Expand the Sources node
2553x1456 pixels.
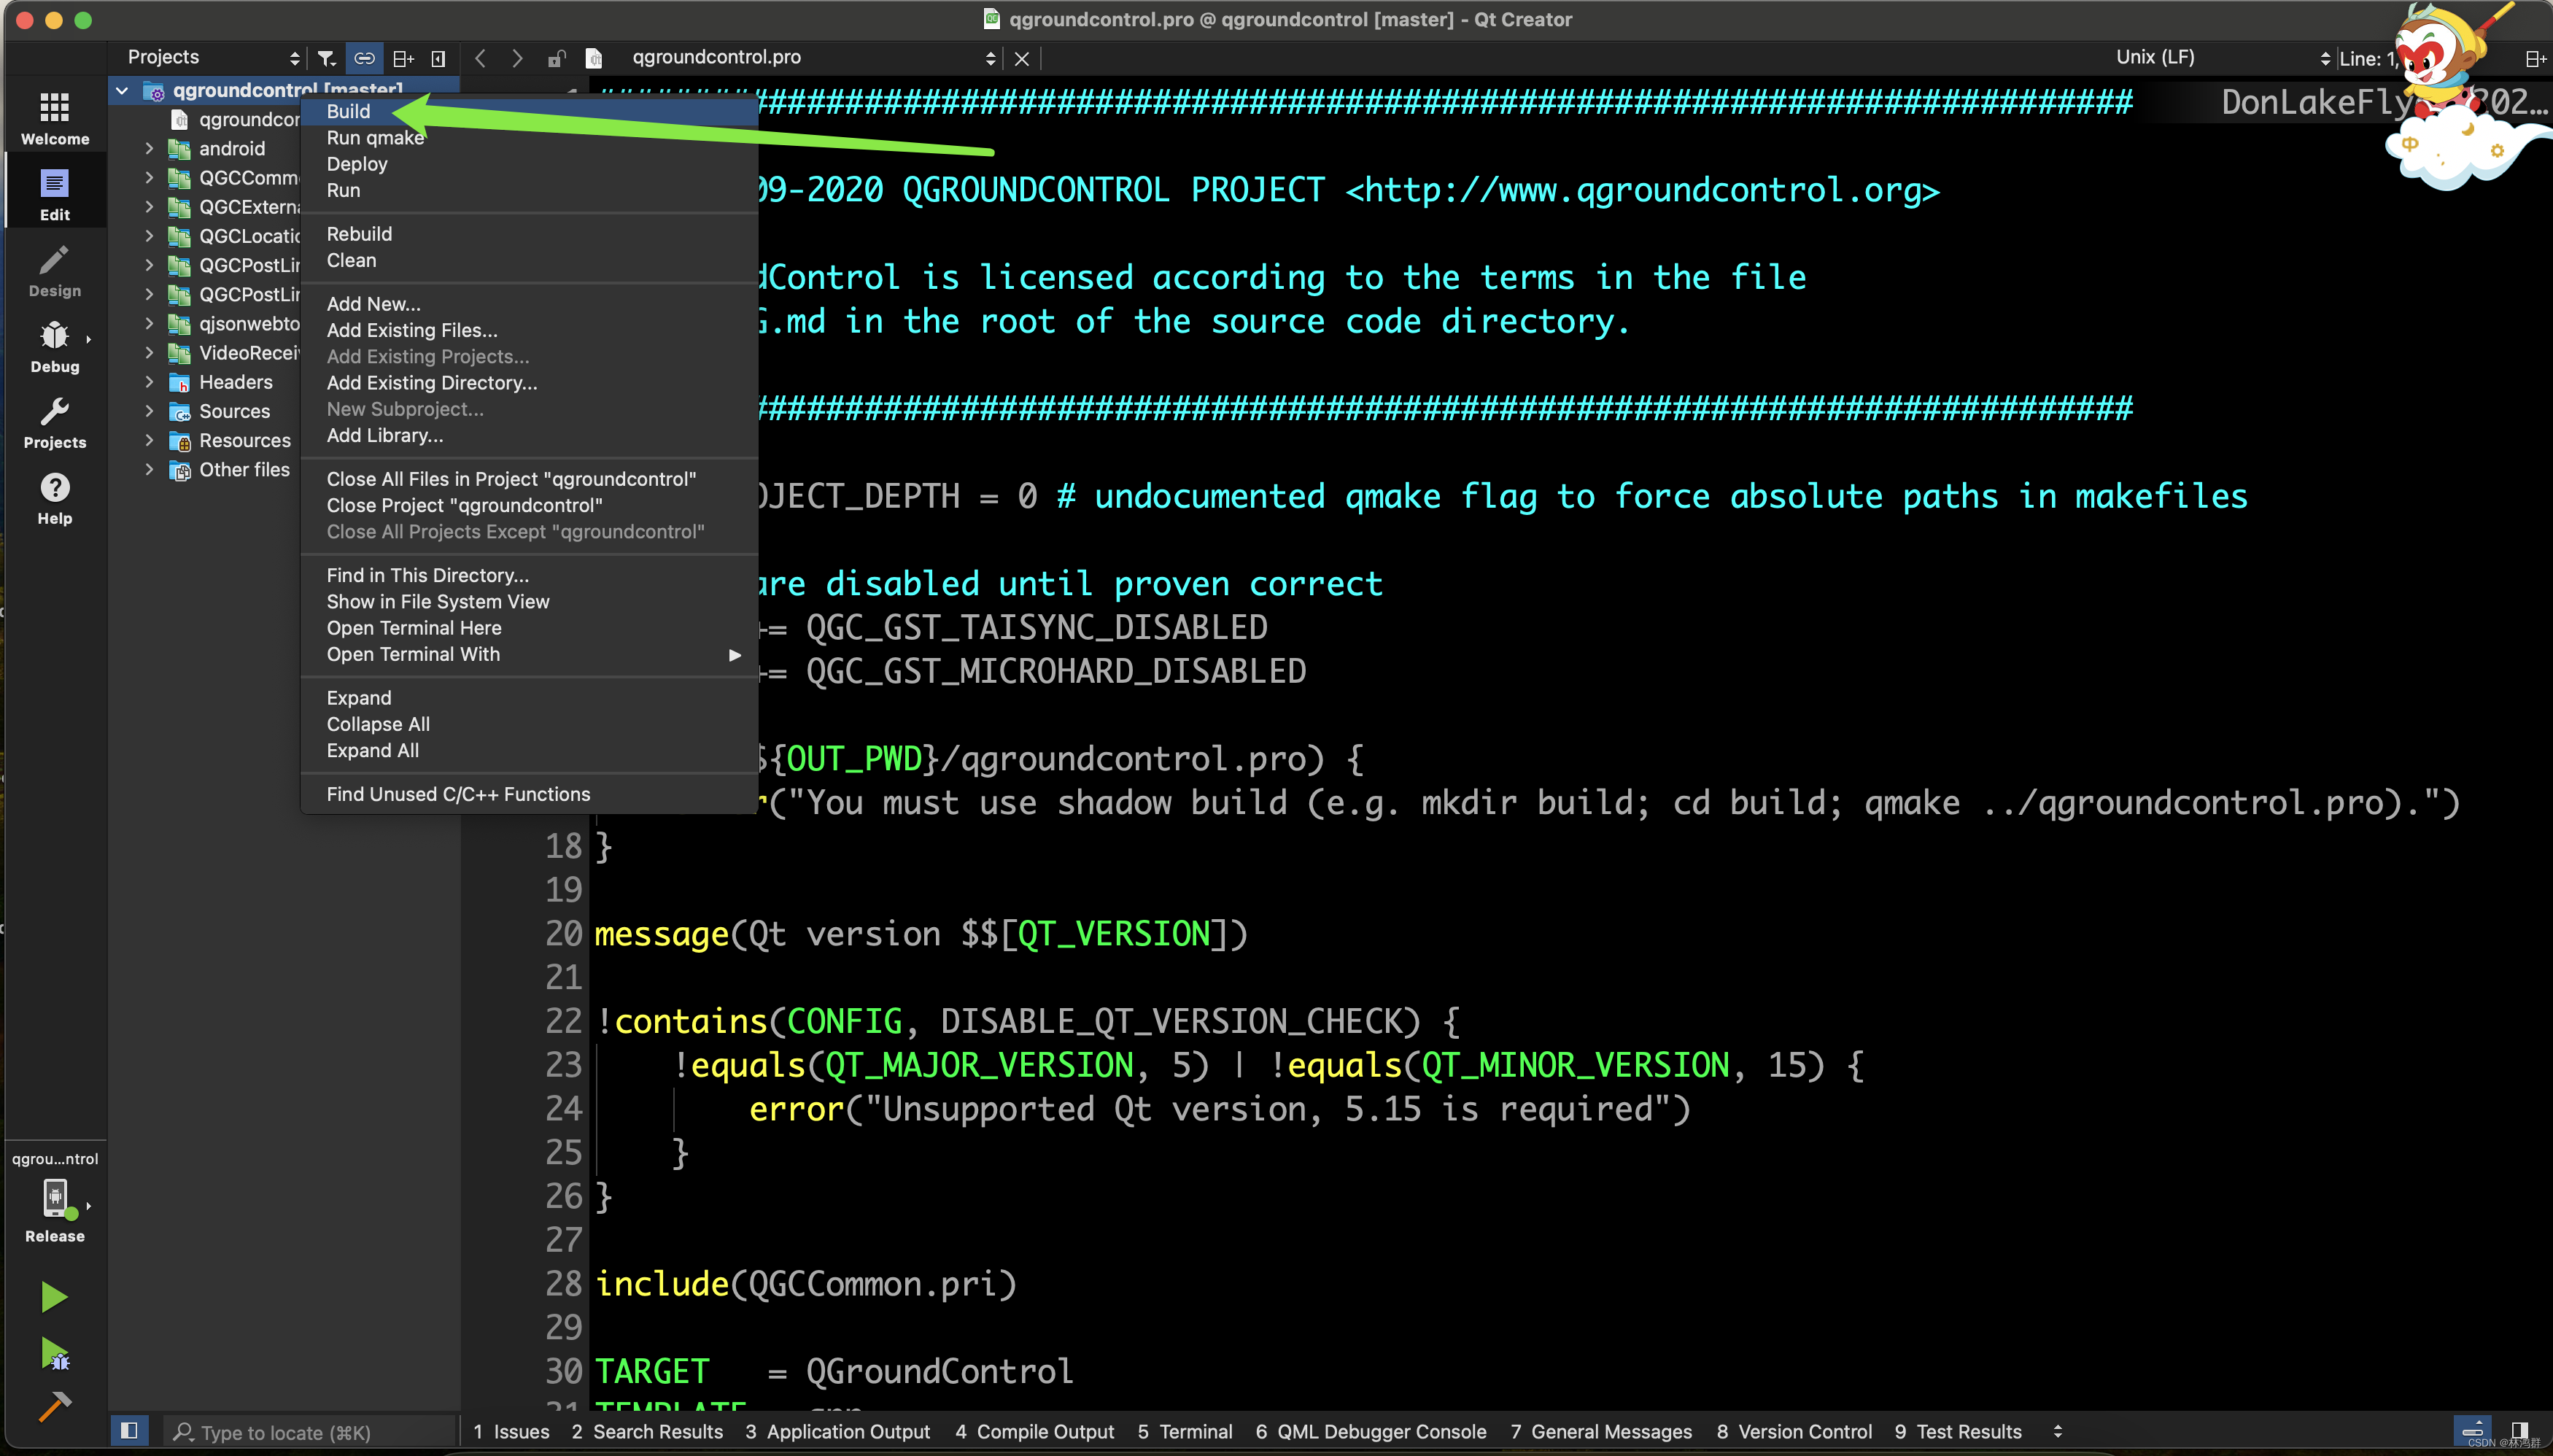(149, 411)
